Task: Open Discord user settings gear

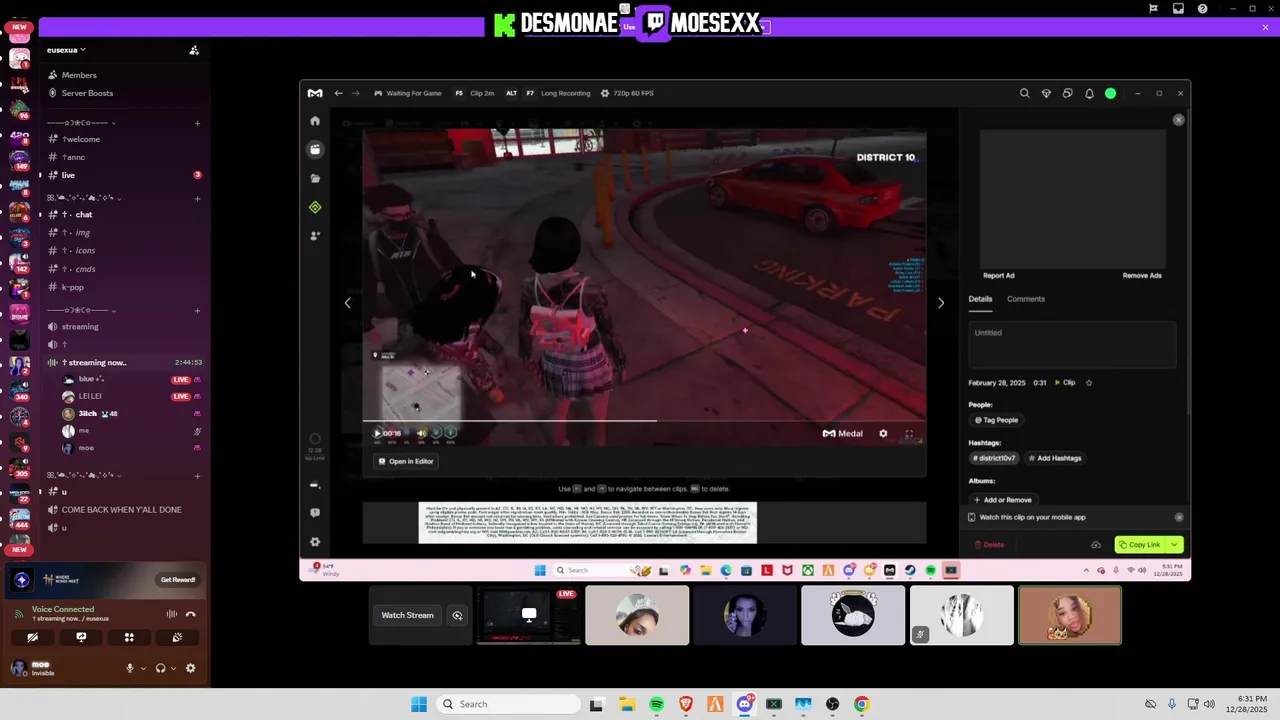Action: [x=190, y=668]
